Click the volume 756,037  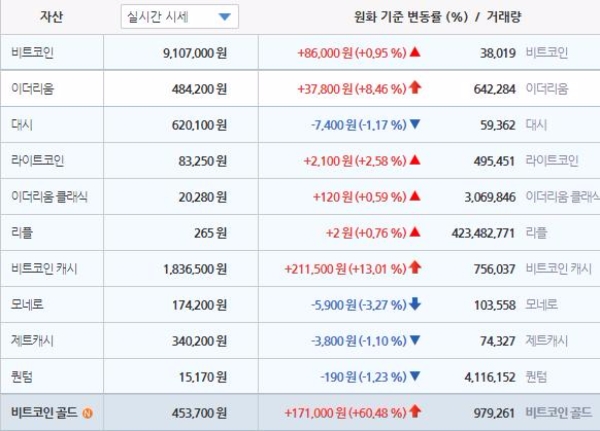point(495,269)
